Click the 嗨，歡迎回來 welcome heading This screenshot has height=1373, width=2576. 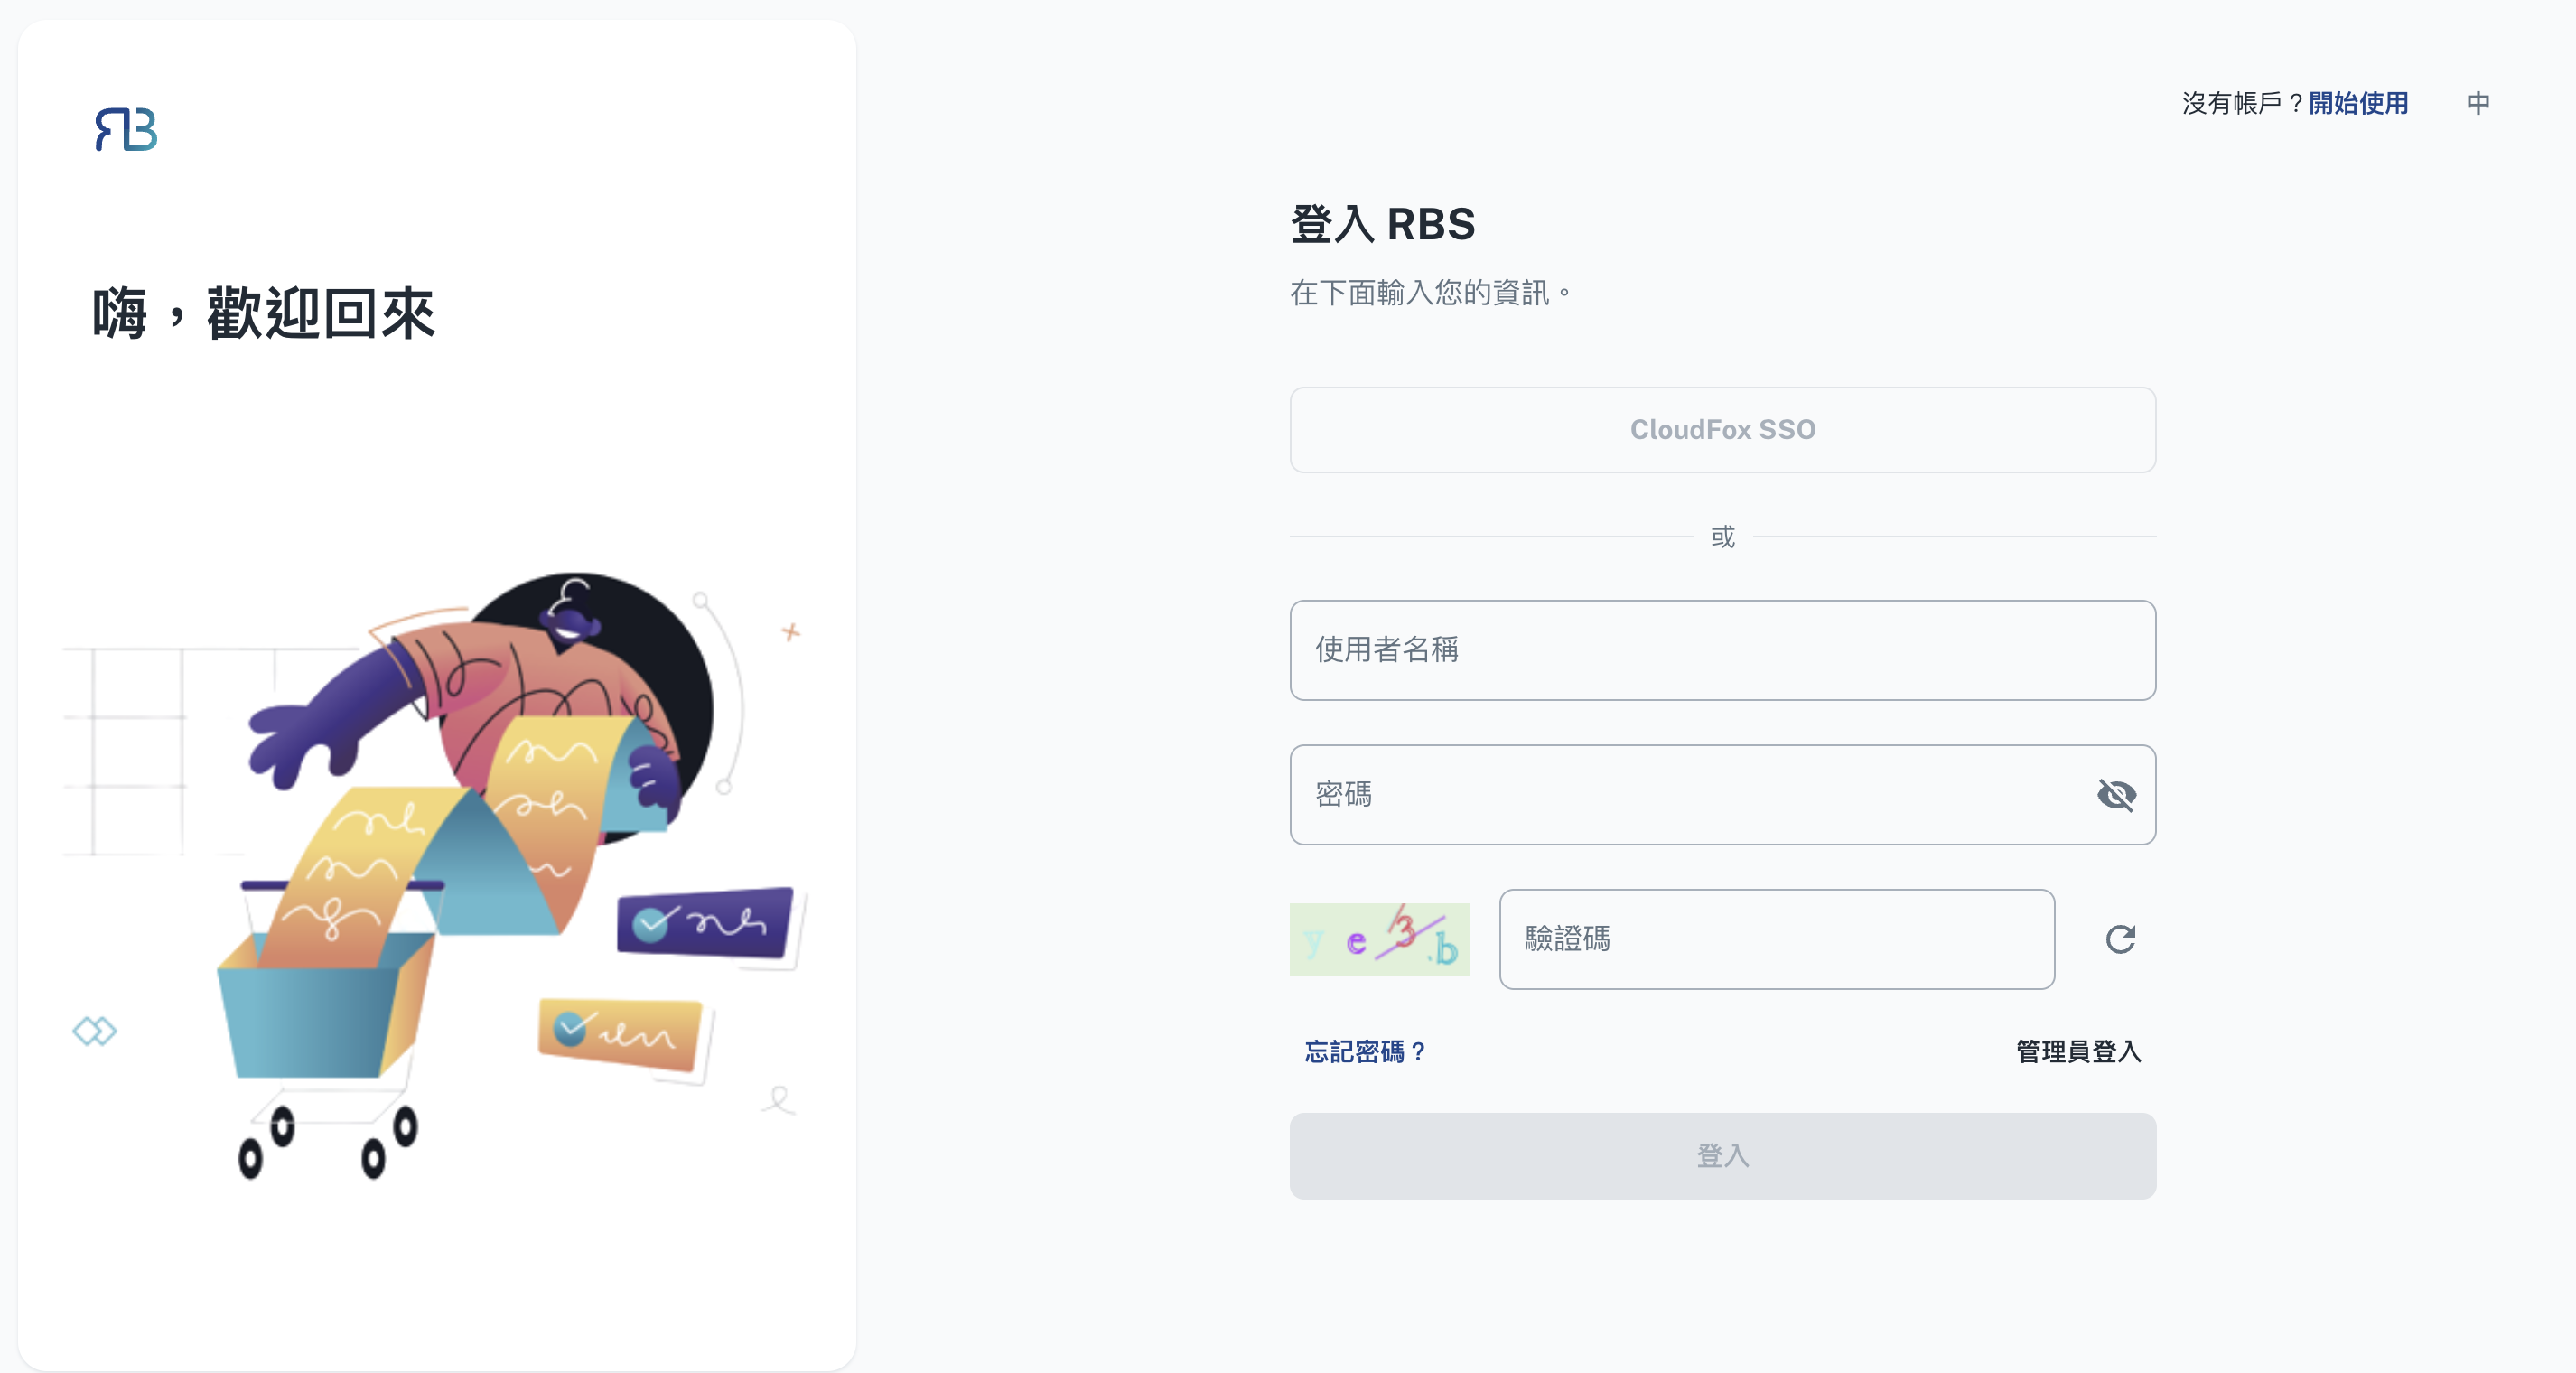coord(264,313)
